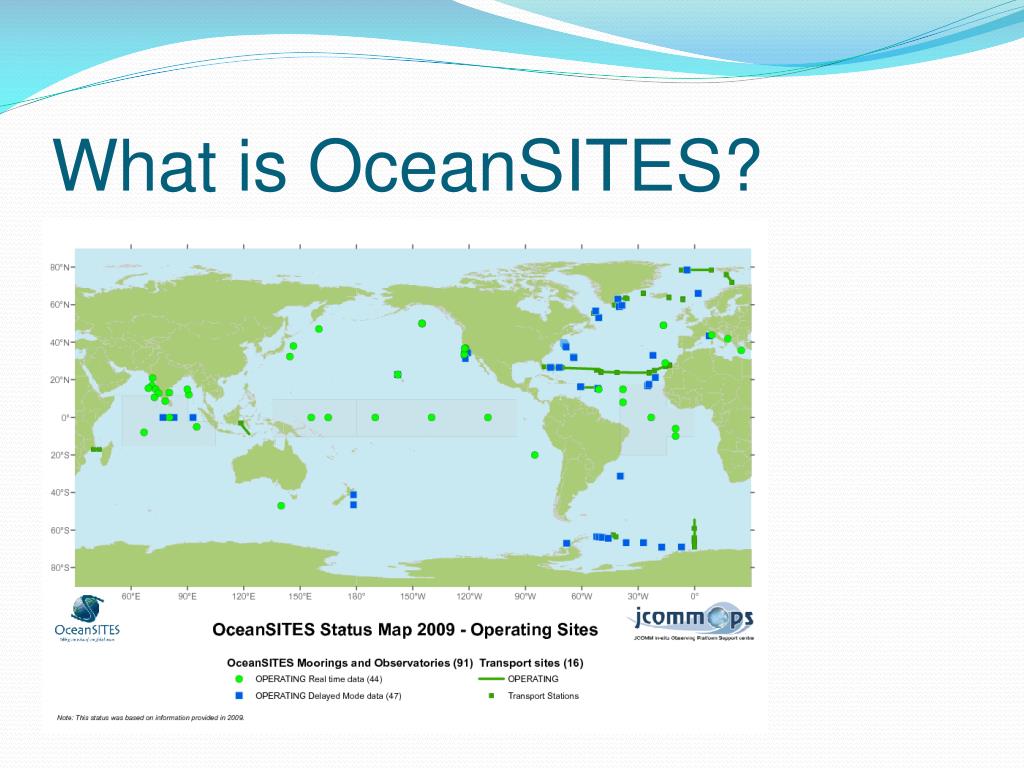1024x768 pixels.
Task: Click the 20°N latitude axis label
Action: [60, 380]
